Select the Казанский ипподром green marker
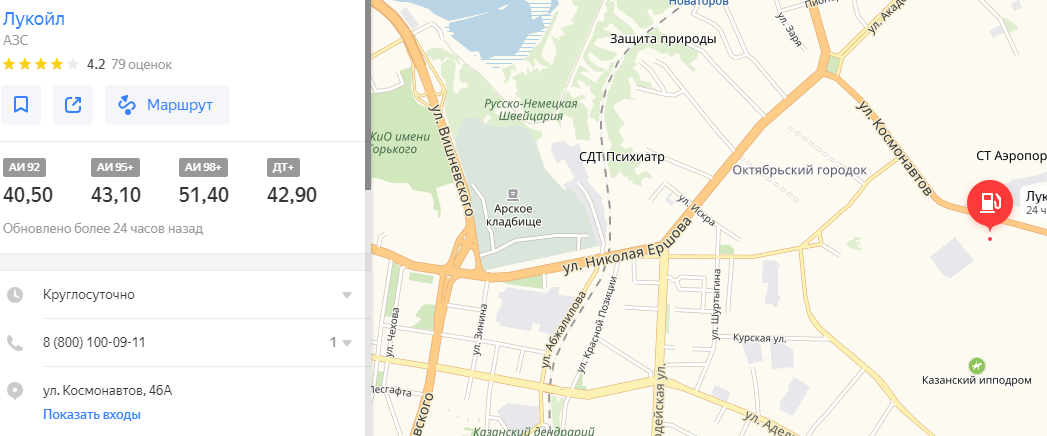1047x436 pixels. coord(977,365)
